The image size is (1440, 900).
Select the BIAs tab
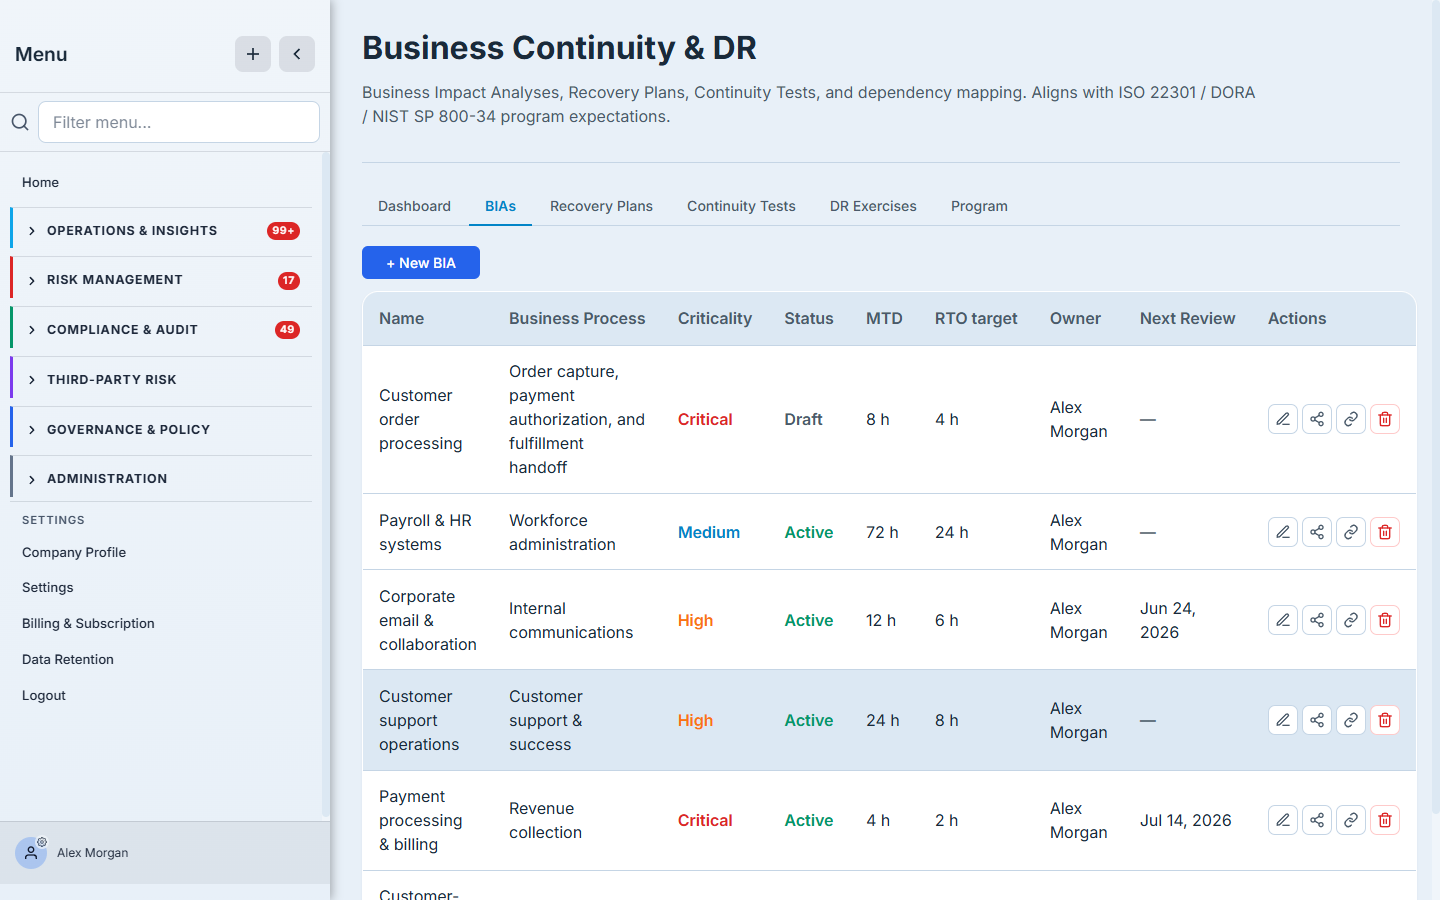pyautogui.click(x=500, y=206)
